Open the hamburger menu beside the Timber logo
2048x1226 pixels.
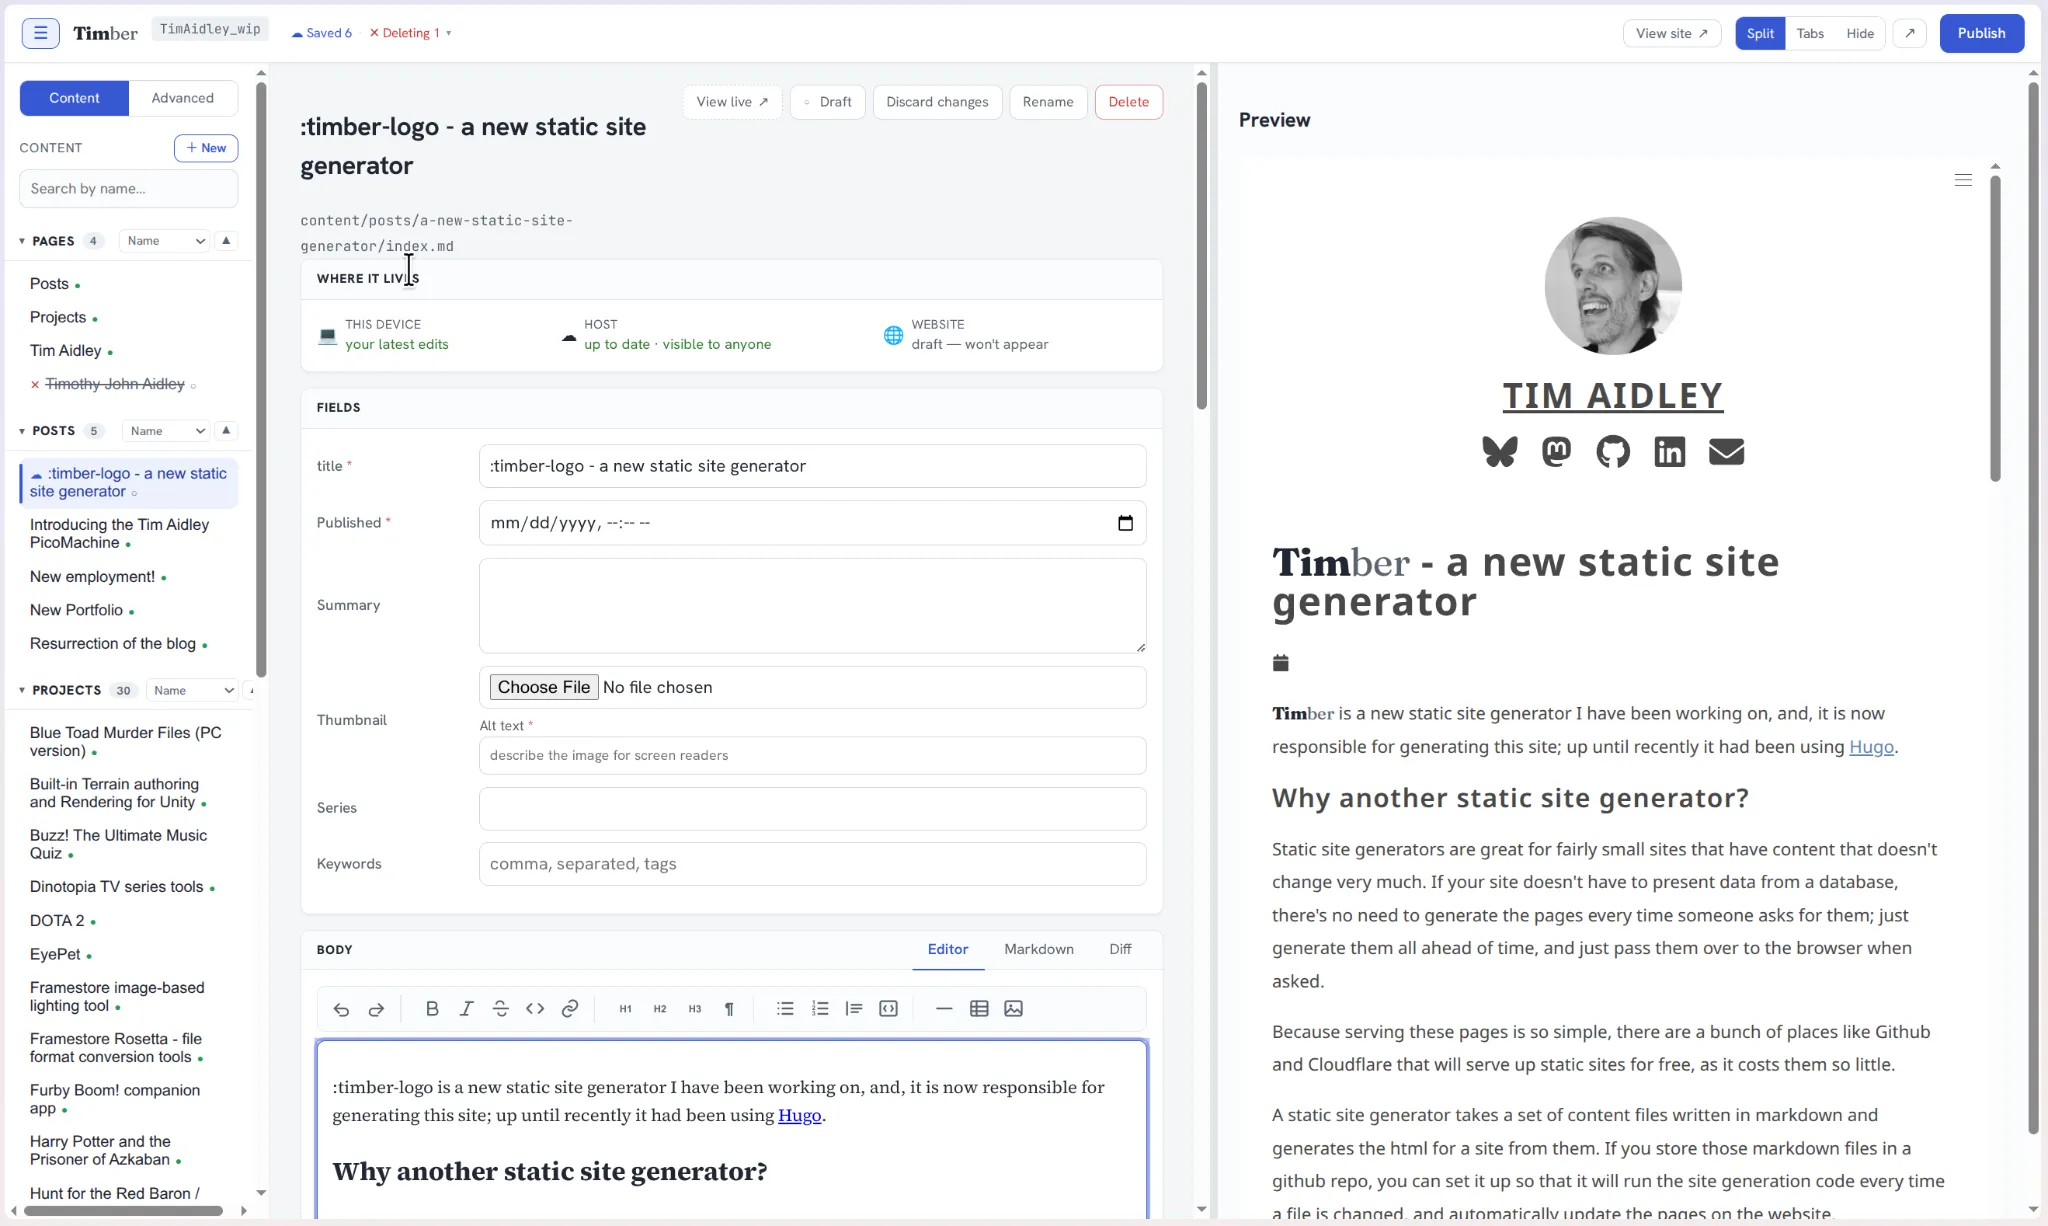click(x=40, y=33)
